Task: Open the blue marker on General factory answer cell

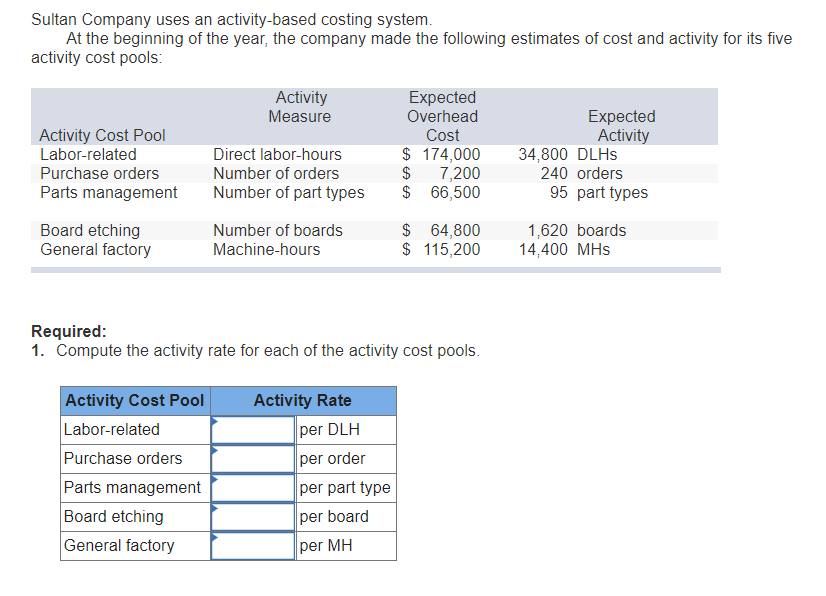Action: [214, 537]
